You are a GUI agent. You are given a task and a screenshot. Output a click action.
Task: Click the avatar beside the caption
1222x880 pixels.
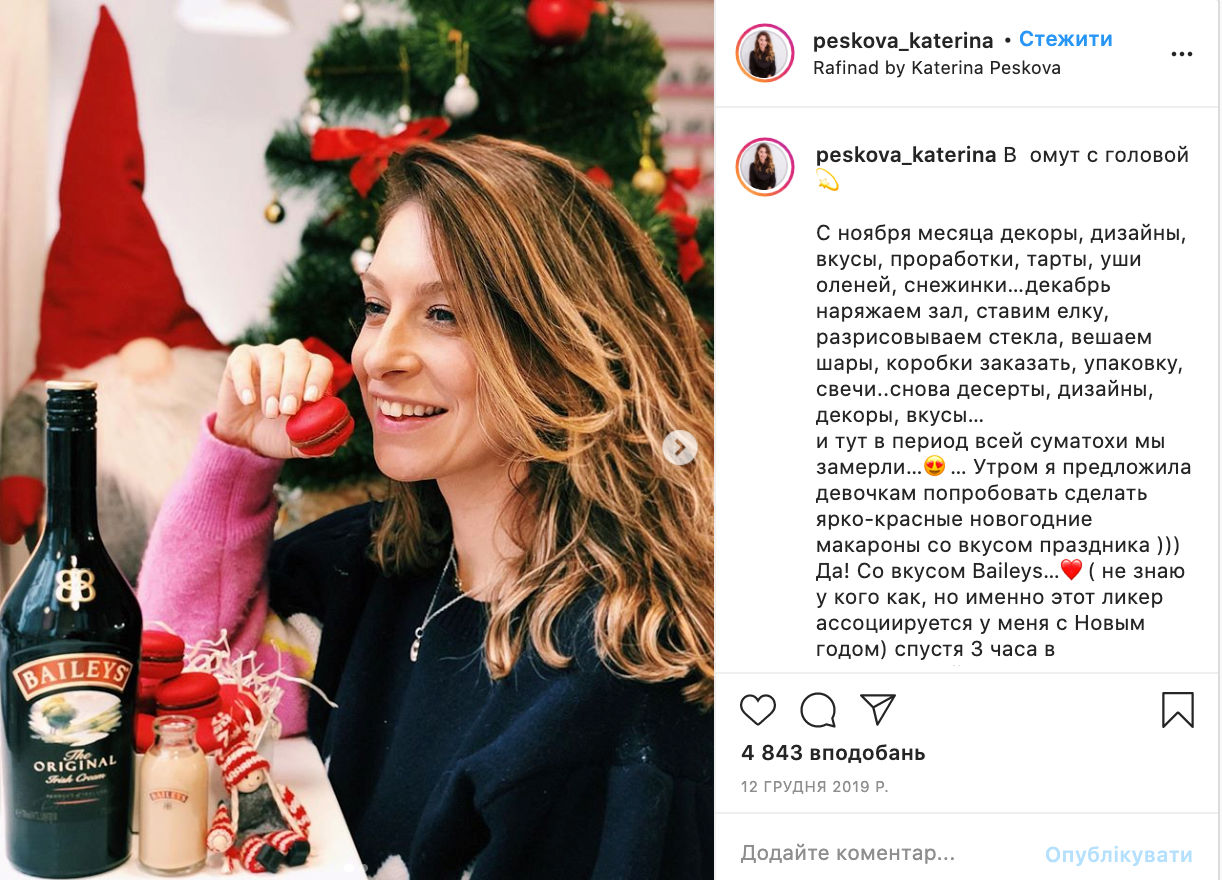pos(765,166)
